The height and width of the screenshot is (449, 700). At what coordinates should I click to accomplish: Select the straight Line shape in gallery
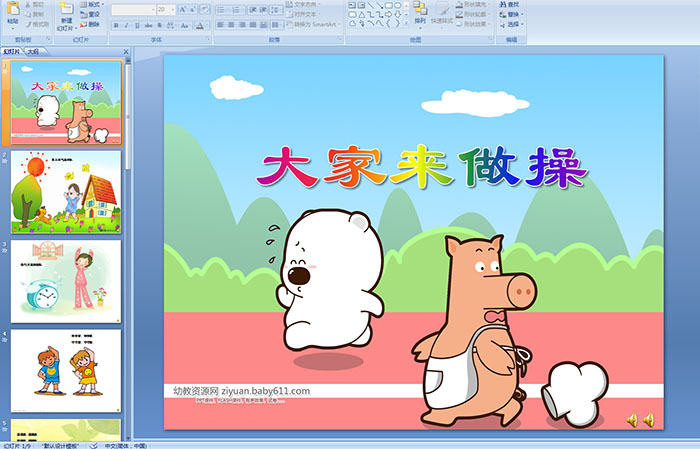click(x=370, y=5)
